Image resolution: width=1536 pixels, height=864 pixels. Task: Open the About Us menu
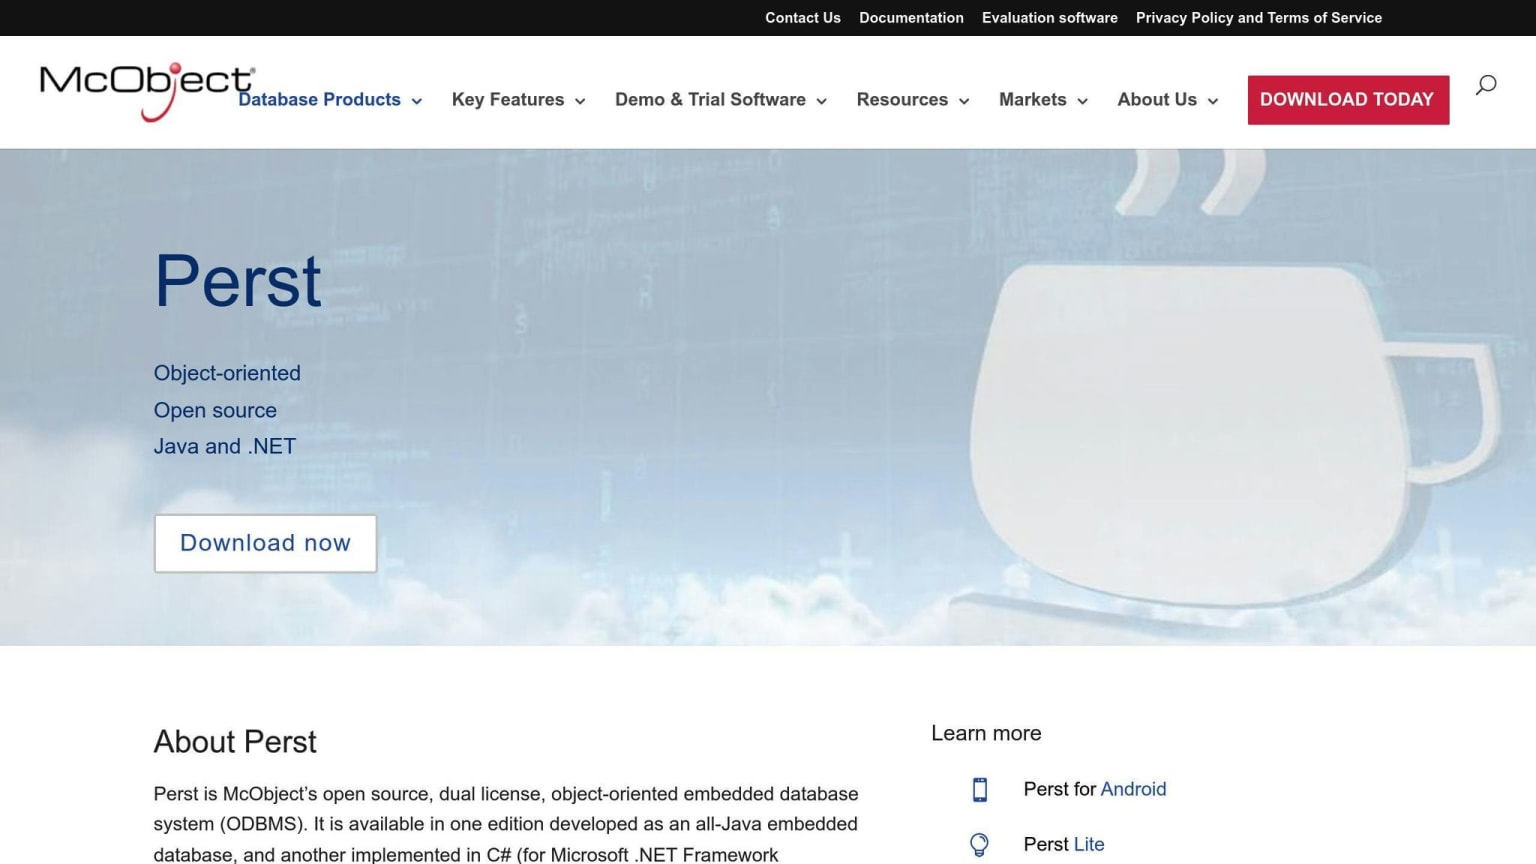click(1157, 100)
